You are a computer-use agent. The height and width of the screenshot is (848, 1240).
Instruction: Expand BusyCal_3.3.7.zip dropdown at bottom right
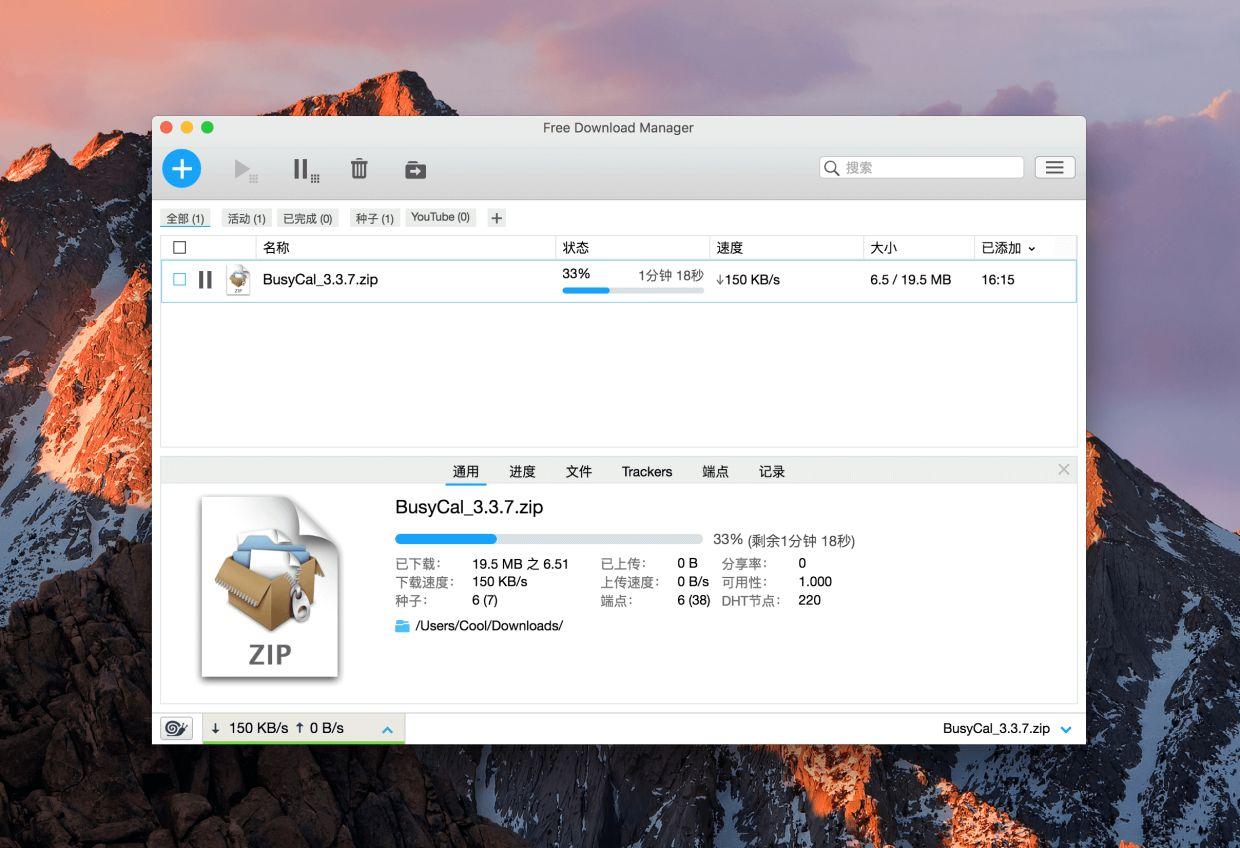[x=1064, y=729]
